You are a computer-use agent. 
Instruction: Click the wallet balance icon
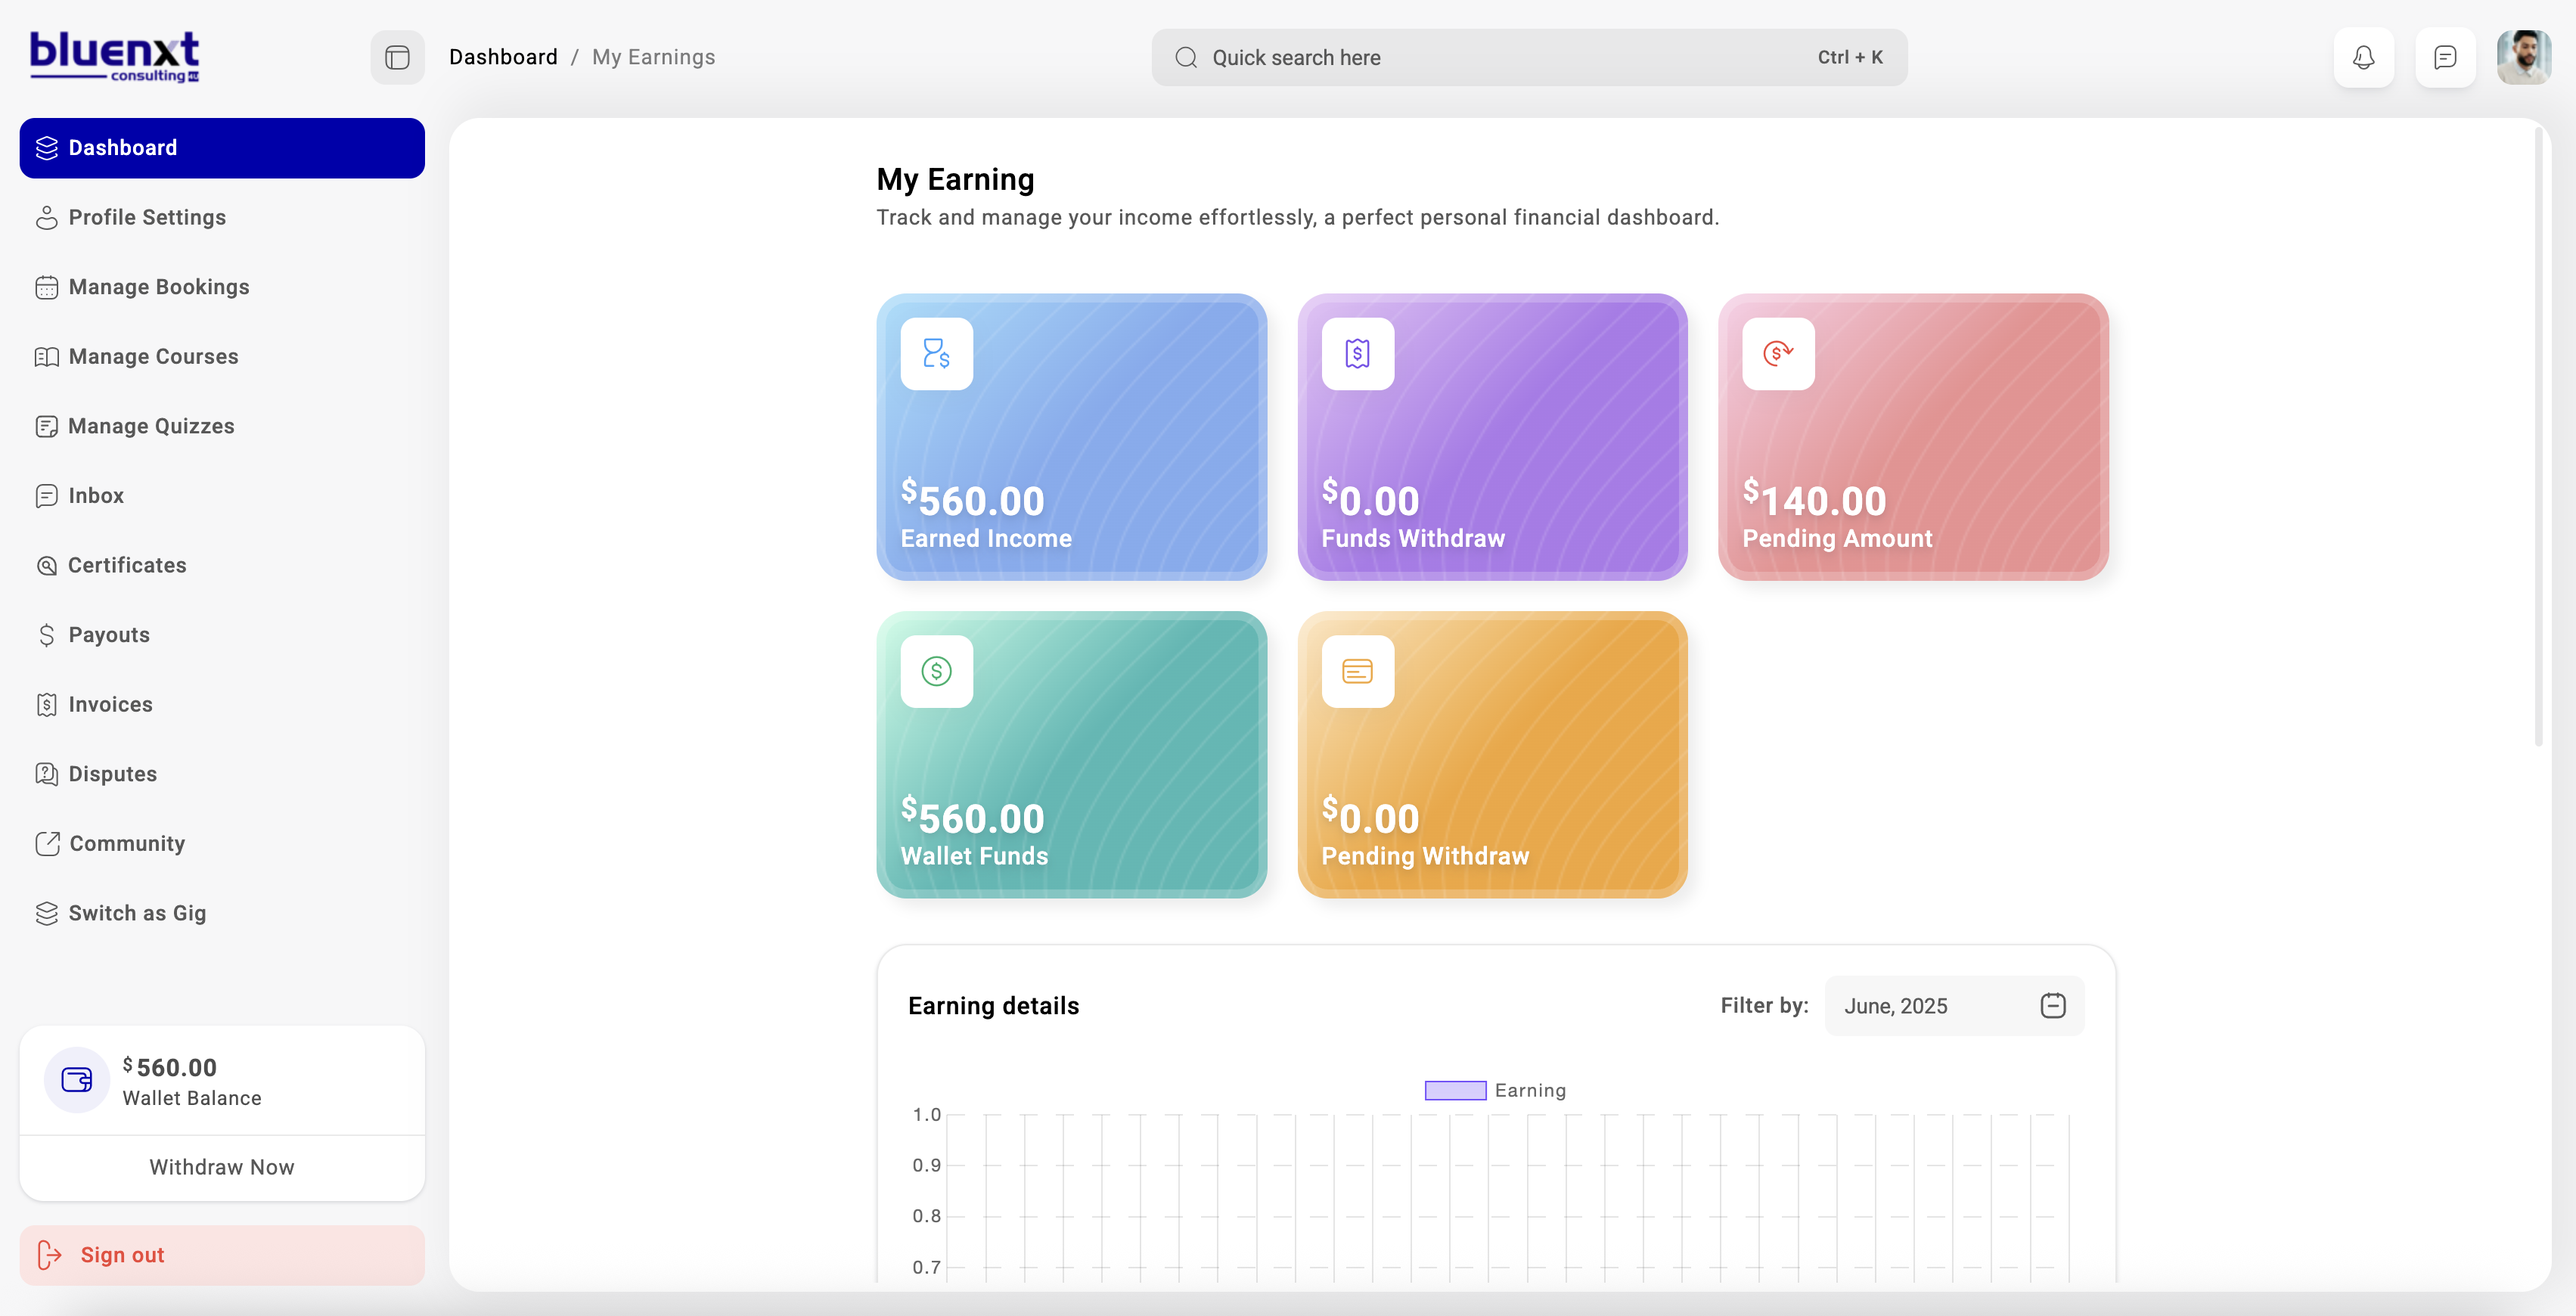pos(77,1080)
